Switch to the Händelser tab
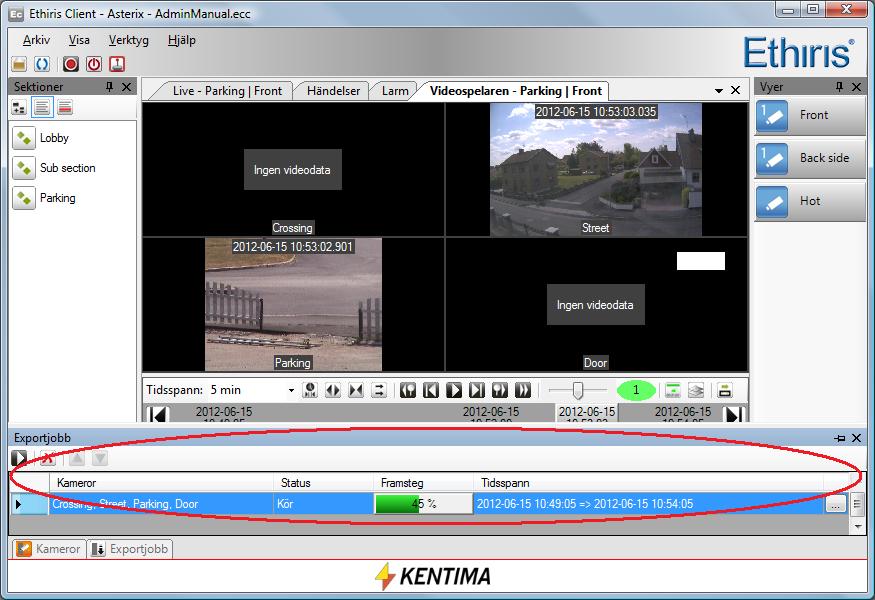The image size is (875, 600). point(333,91)
